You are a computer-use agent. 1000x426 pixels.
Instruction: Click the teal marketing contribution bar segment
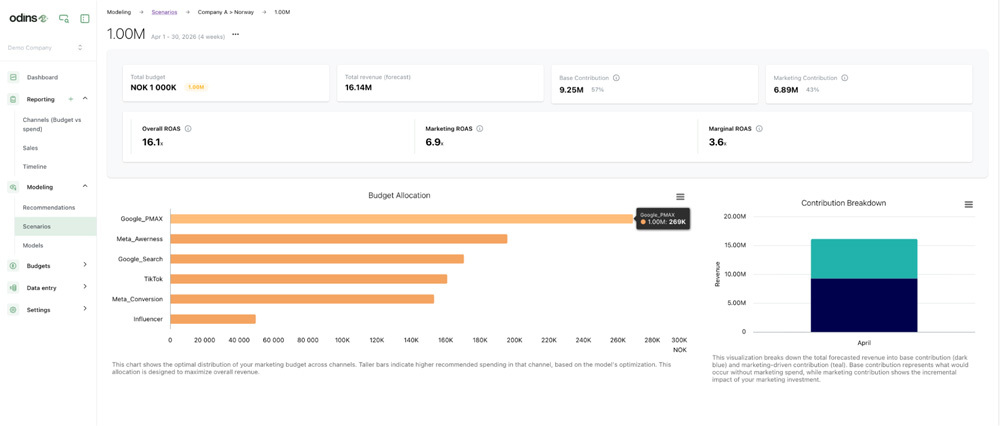pyautogui.click(x=864, y=259)
